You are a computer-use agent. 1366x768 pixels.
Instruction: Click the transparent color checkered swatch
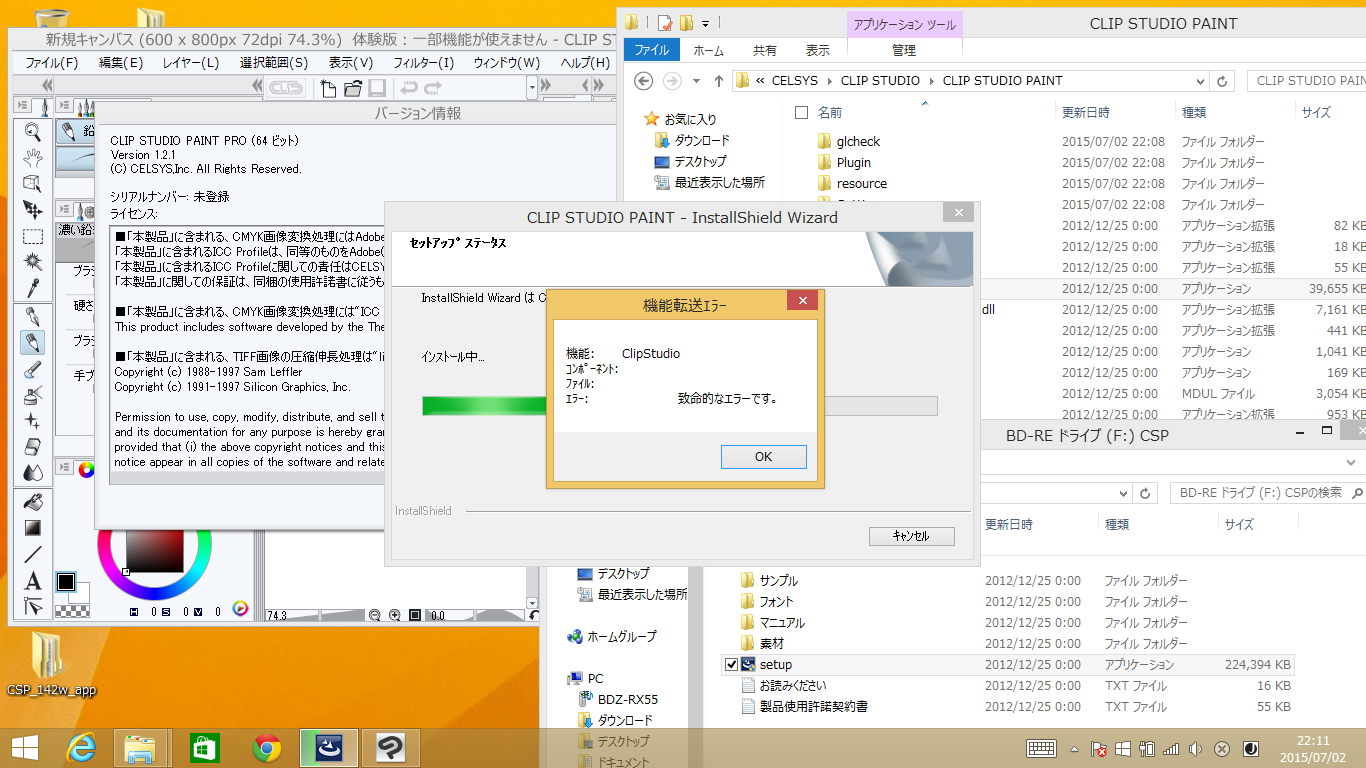72,609
